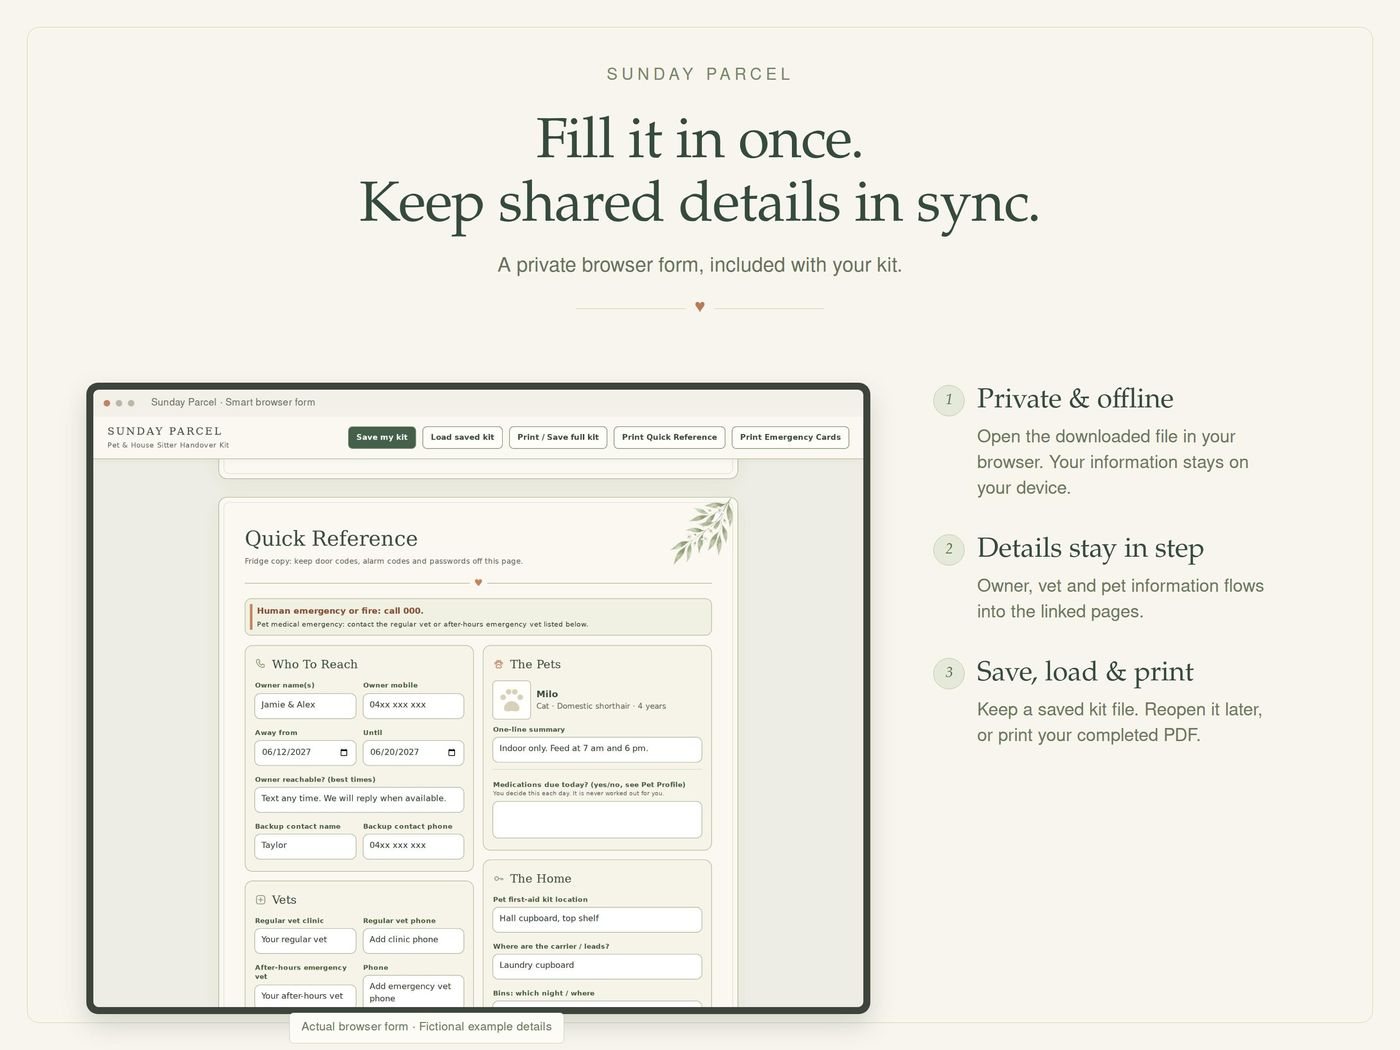
Task: Edit the Owner reachable best times field
Action: (359, 799)
